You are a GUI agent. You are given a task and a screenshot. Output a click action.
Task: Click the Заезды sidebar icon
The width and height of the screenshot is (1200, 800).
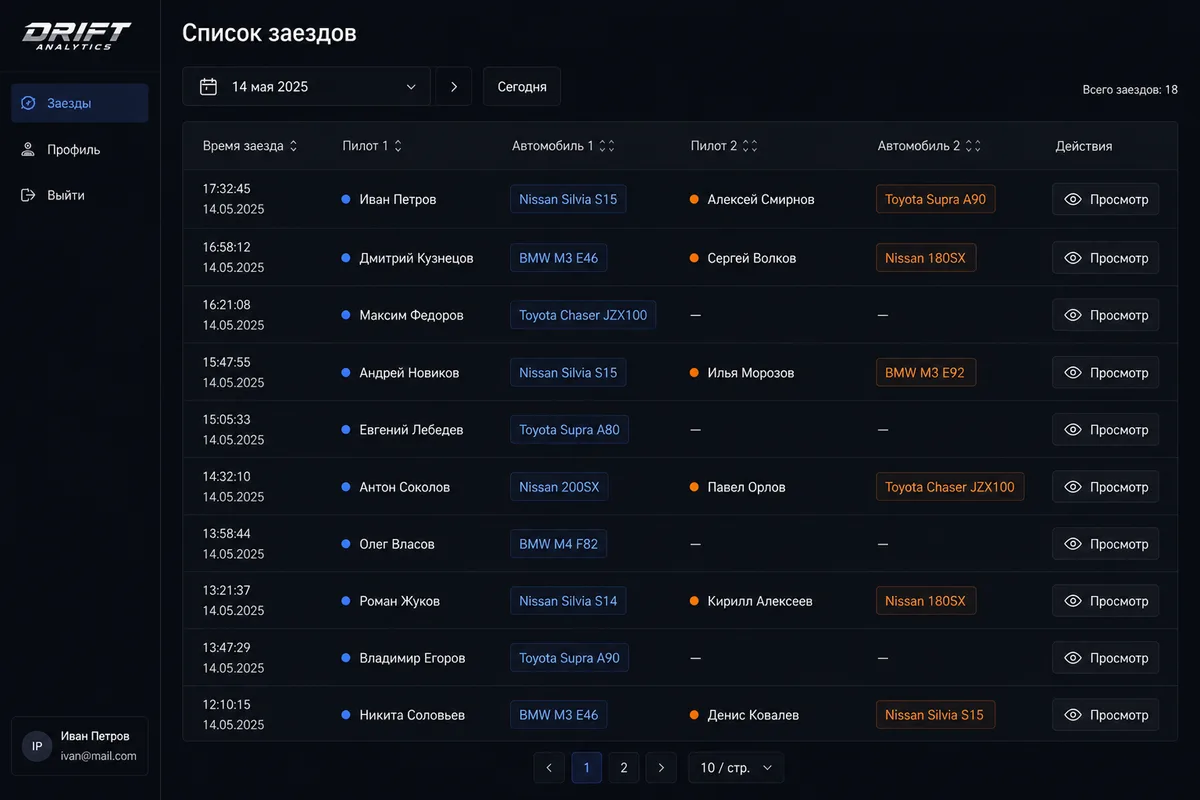[28, 103]
